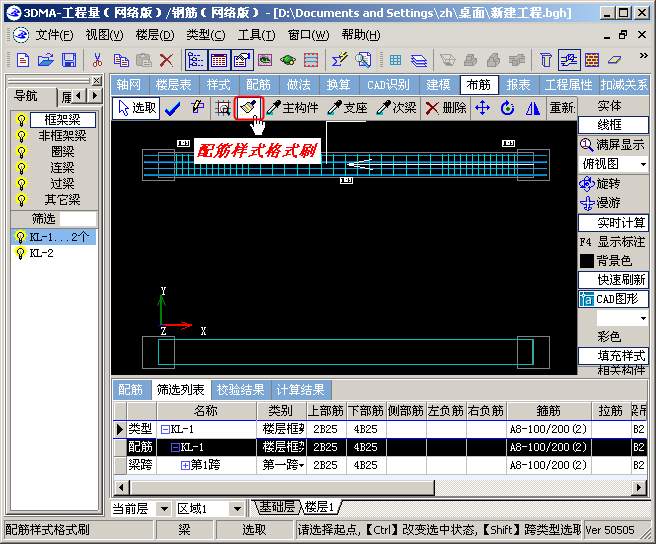
Task: Switch to the 校验结果 tab
Action: (x=241, y=390)
